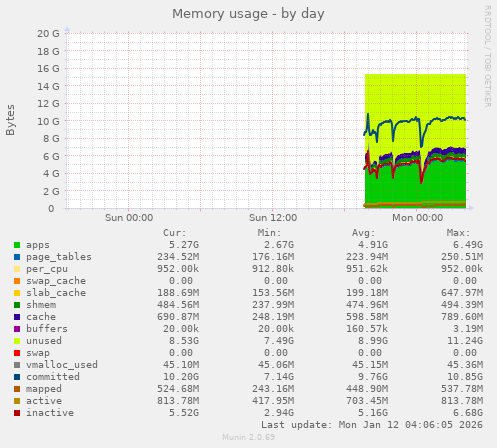
Task: Click the 'slab_cache' legend label
Action: click(56, 293)
